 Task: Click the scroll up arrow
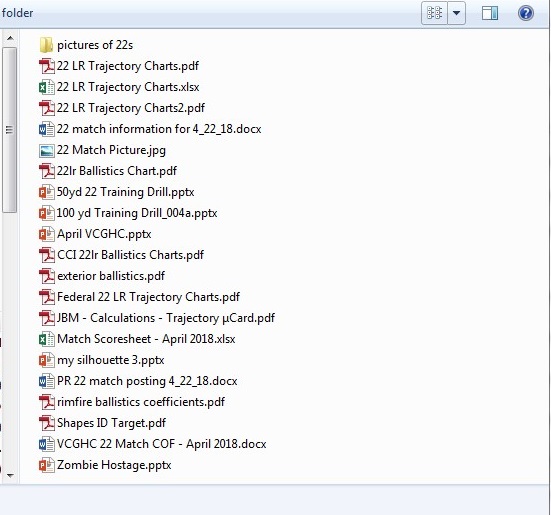pyautogui.click(x=10, y=38)
